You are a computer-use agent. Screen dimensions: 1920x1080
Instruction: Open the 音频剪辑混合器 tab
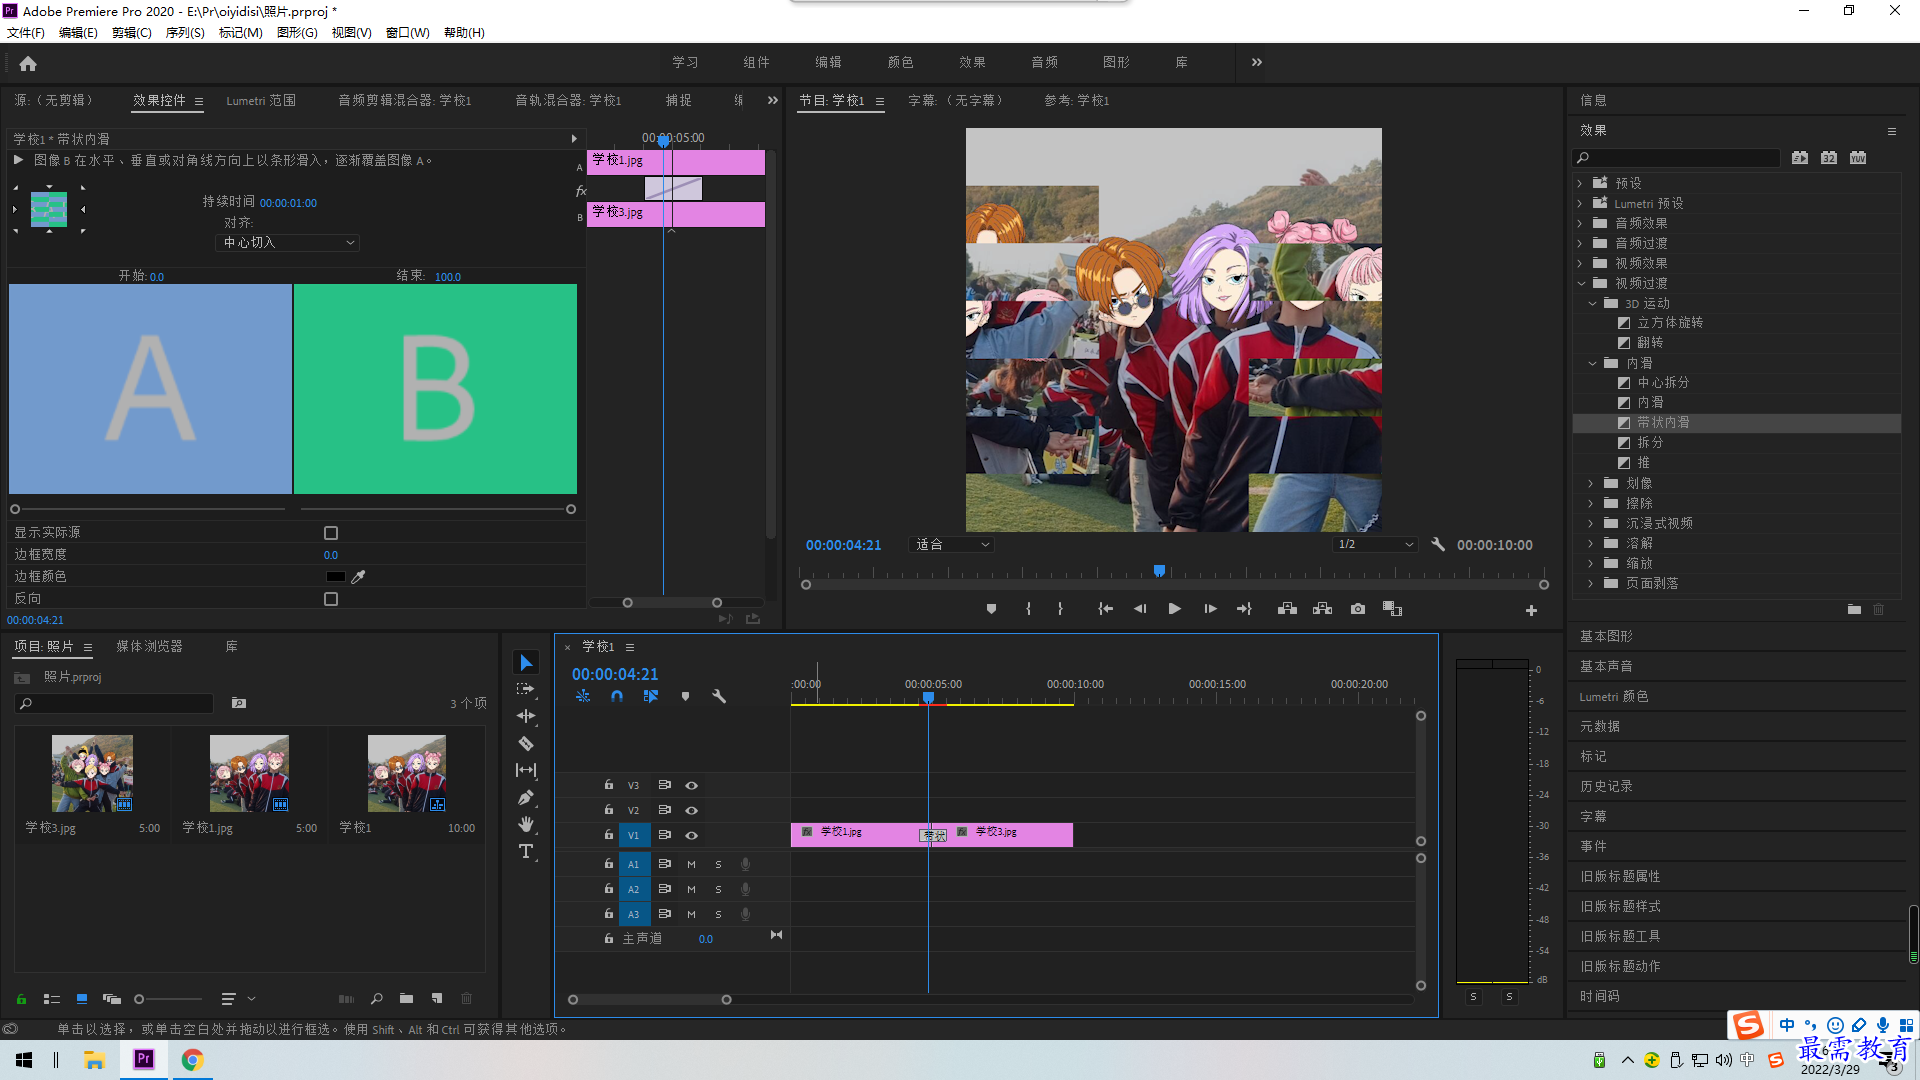point(405,101)
